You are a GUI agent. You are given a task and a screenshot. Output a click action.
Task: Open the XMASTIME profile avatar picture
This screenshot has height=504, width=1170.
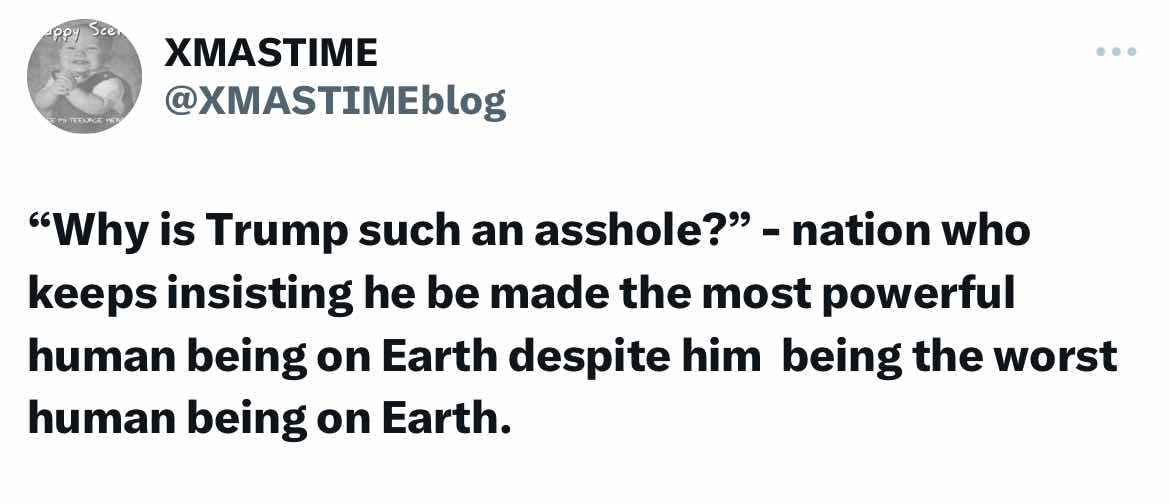pos(84,76)
